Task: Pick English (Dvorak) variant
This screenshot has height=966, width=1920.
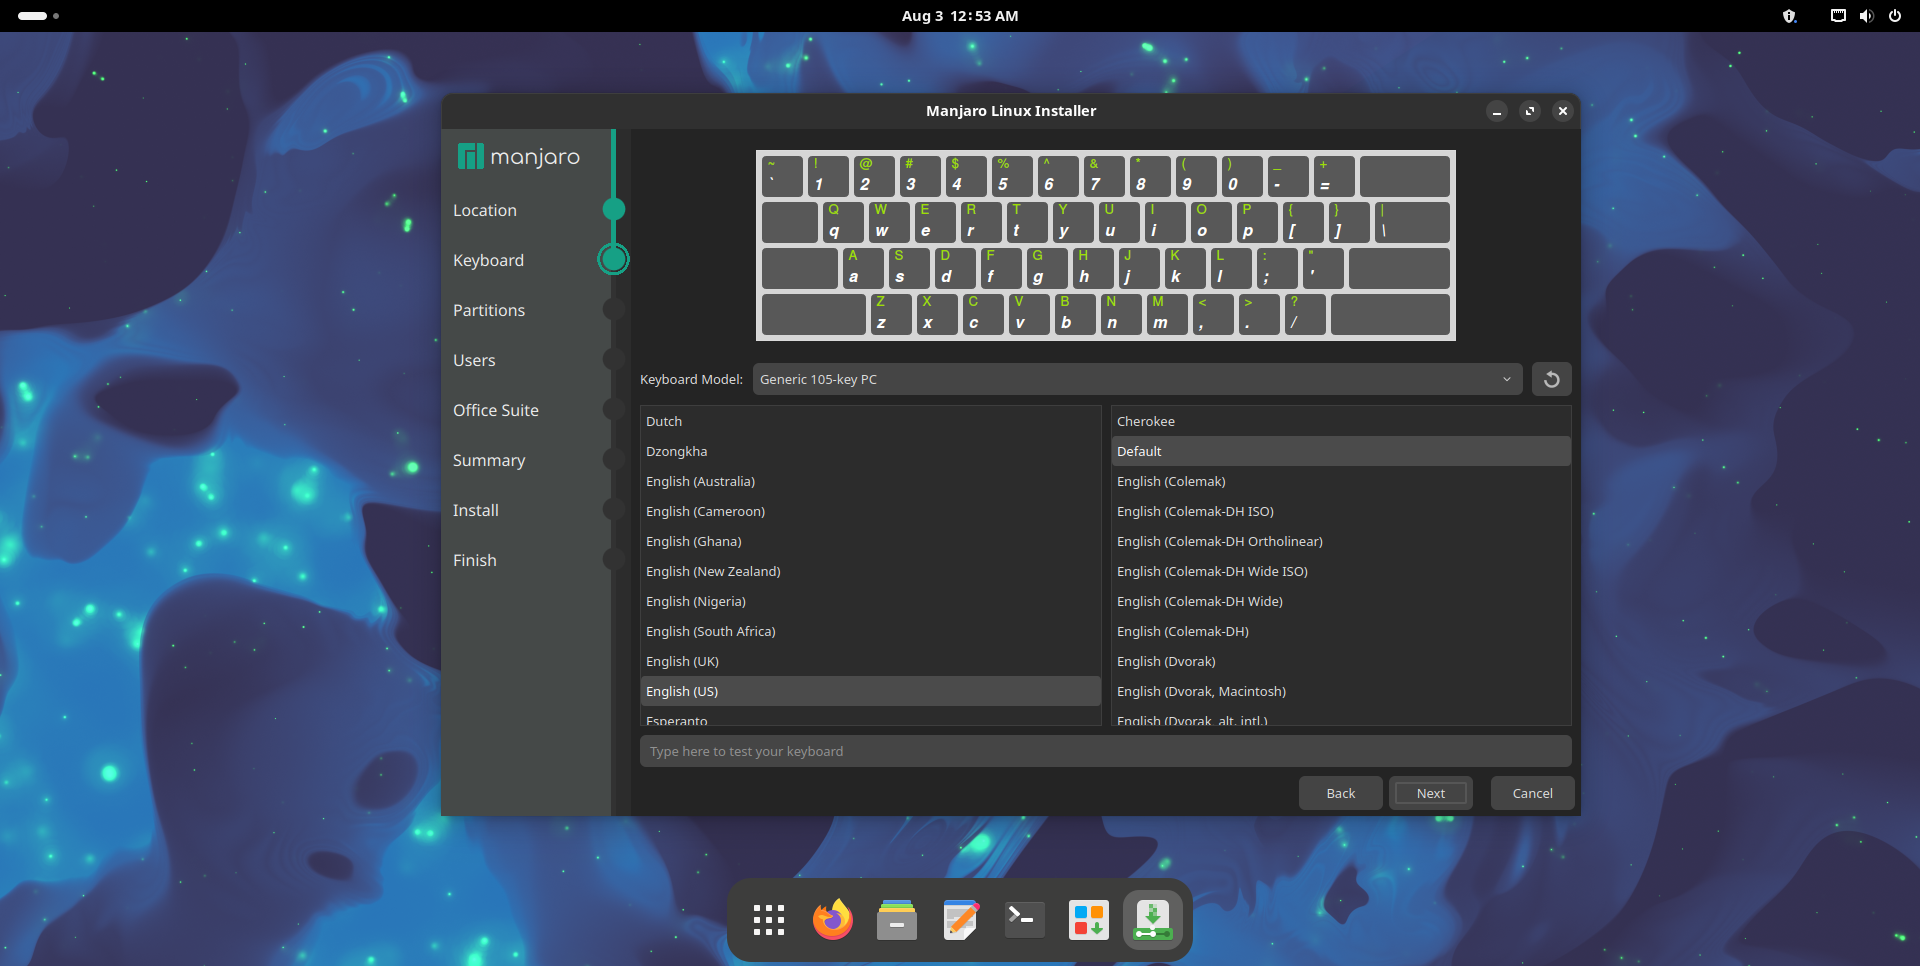Action: (x=1341, y=661)
